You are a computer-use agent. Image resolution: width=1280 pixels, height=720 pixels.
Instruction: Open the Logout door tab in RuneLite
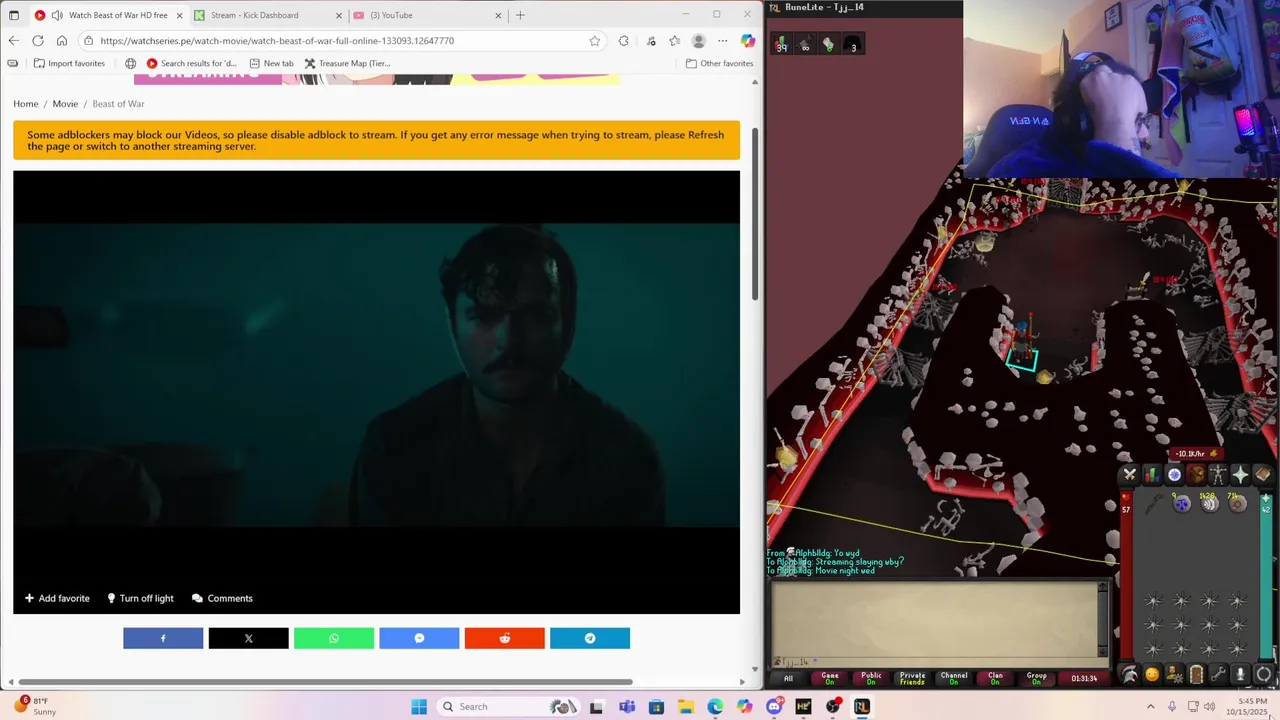tap(1196, 674)
